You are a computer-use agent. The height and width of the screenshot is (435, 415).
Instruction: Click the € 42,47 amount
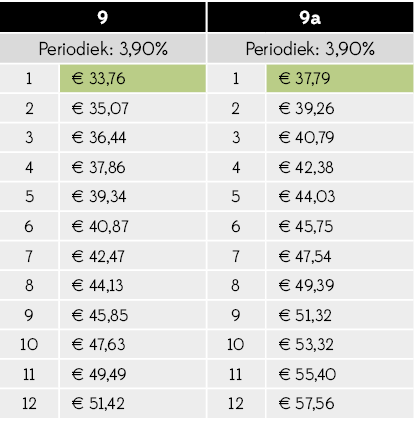(x=98, y=256)
